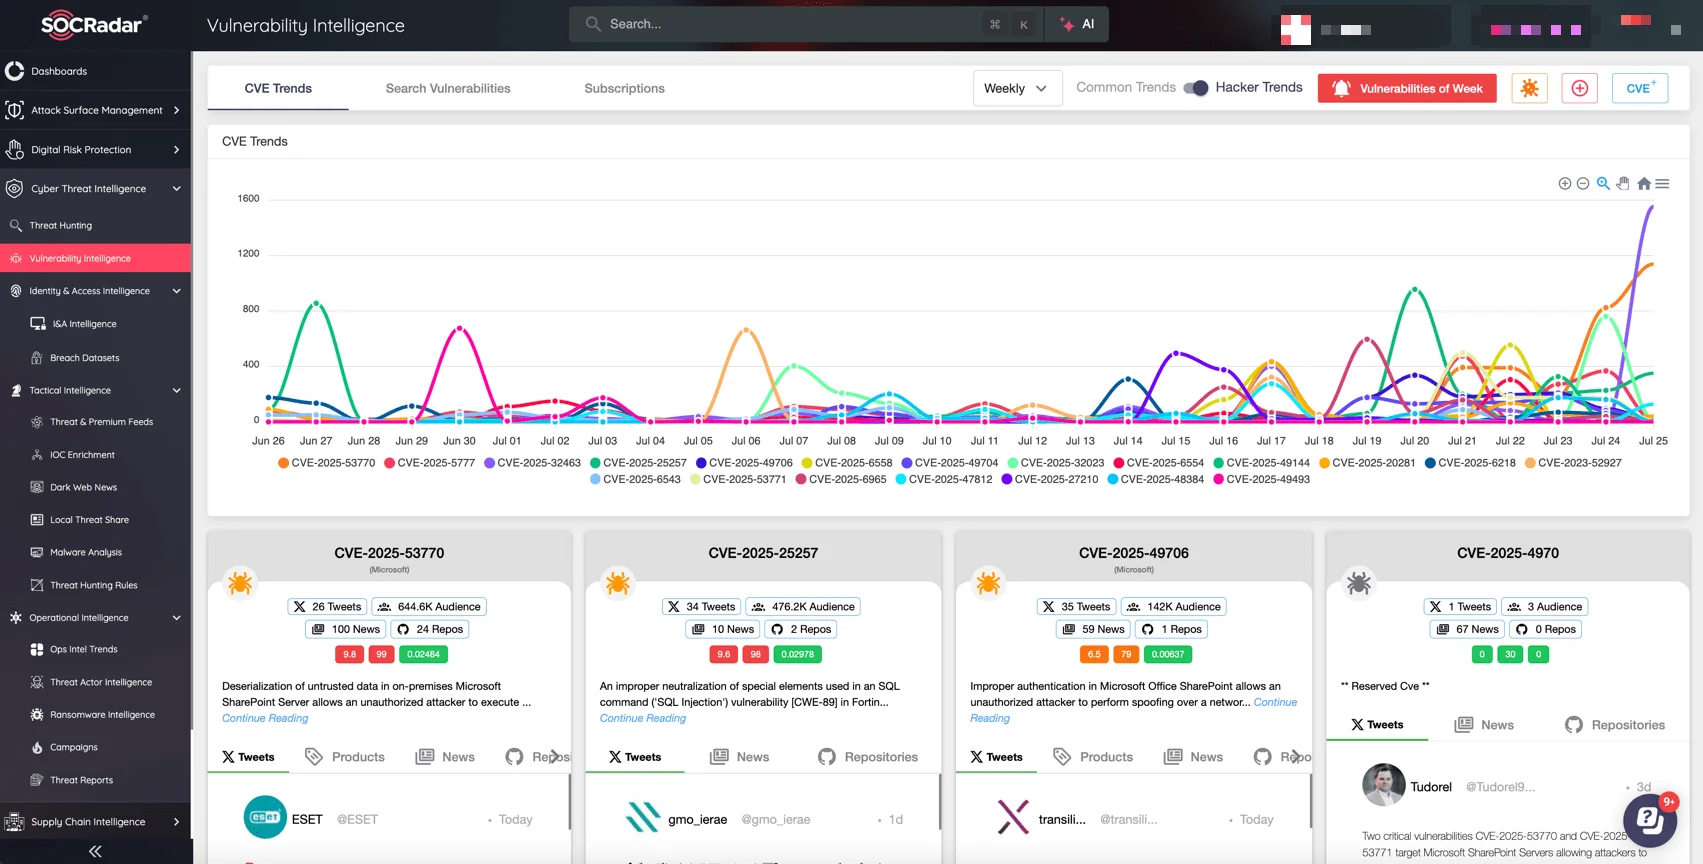Select the CVE Trends tab
The image size is (1703, 864).
tap(278, 88)
